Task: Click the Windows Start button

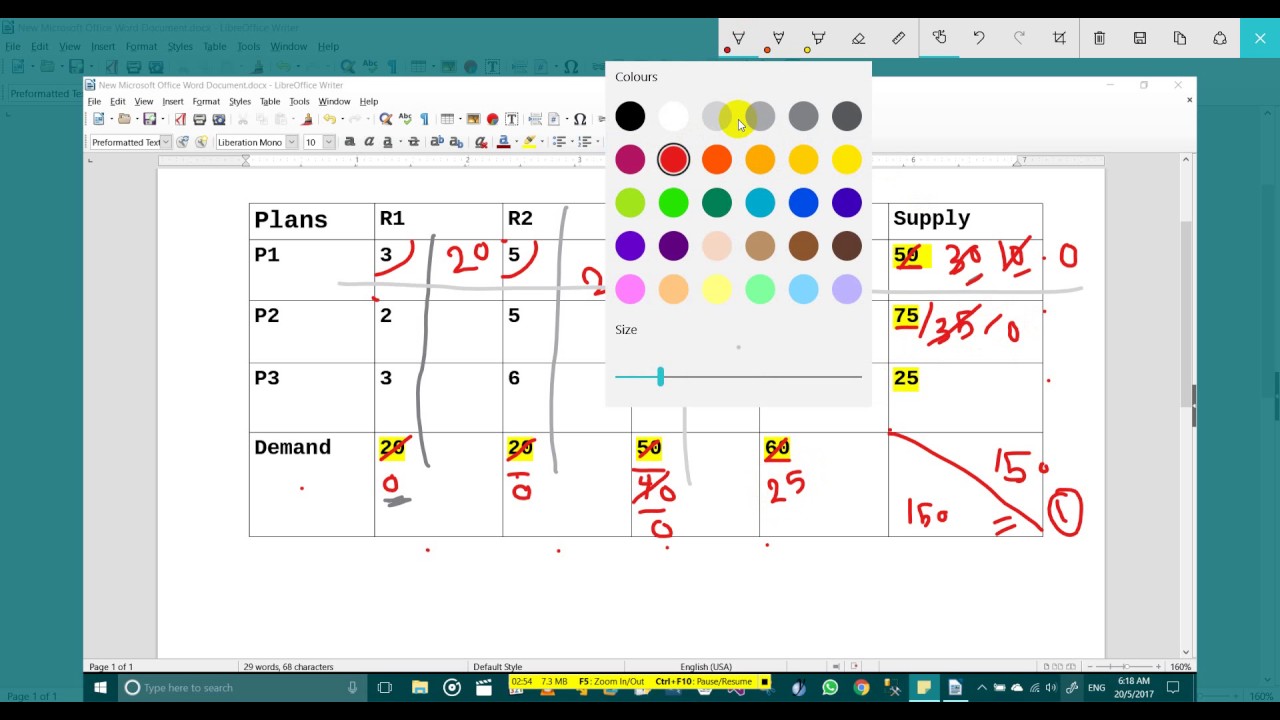Action: coord(100,688)
